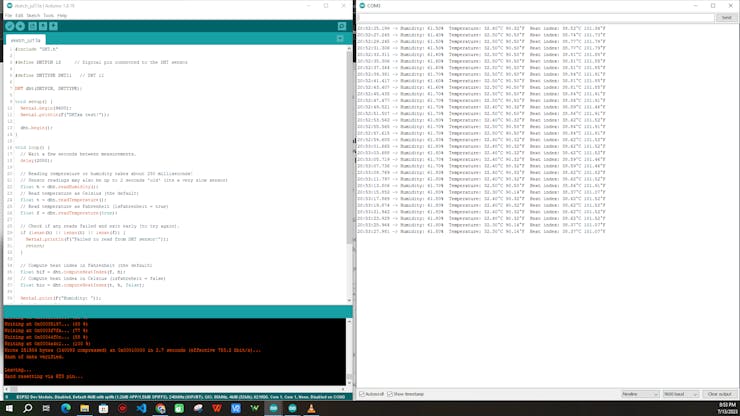The image size is (740, 416).
Task: Click the COM3 window title bar icon
Action: click(362, 6)
